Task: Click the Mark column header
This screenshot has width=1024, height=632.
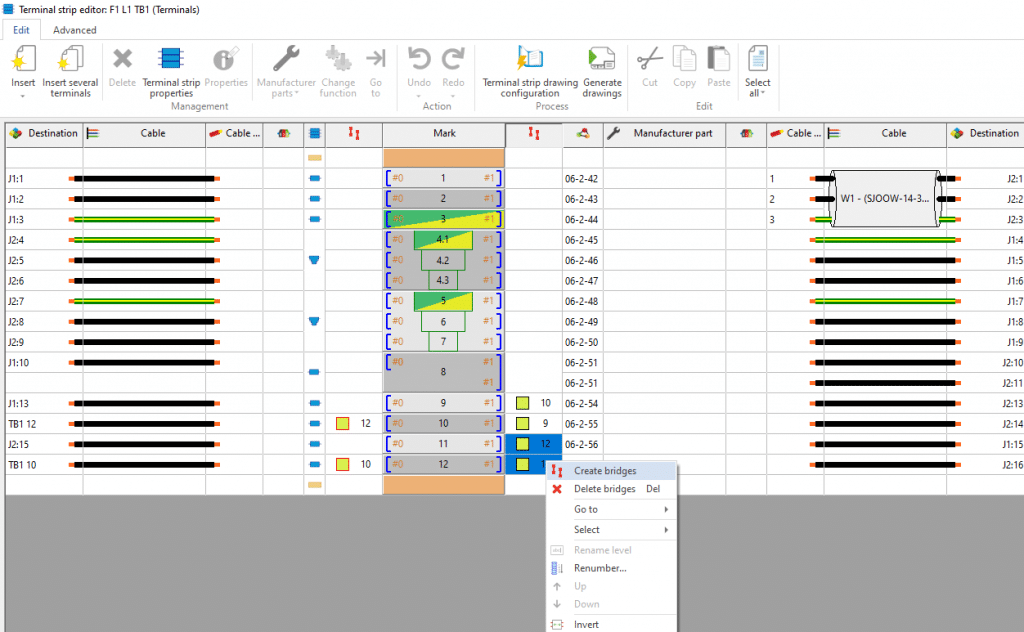Action: tap(443, 133)
